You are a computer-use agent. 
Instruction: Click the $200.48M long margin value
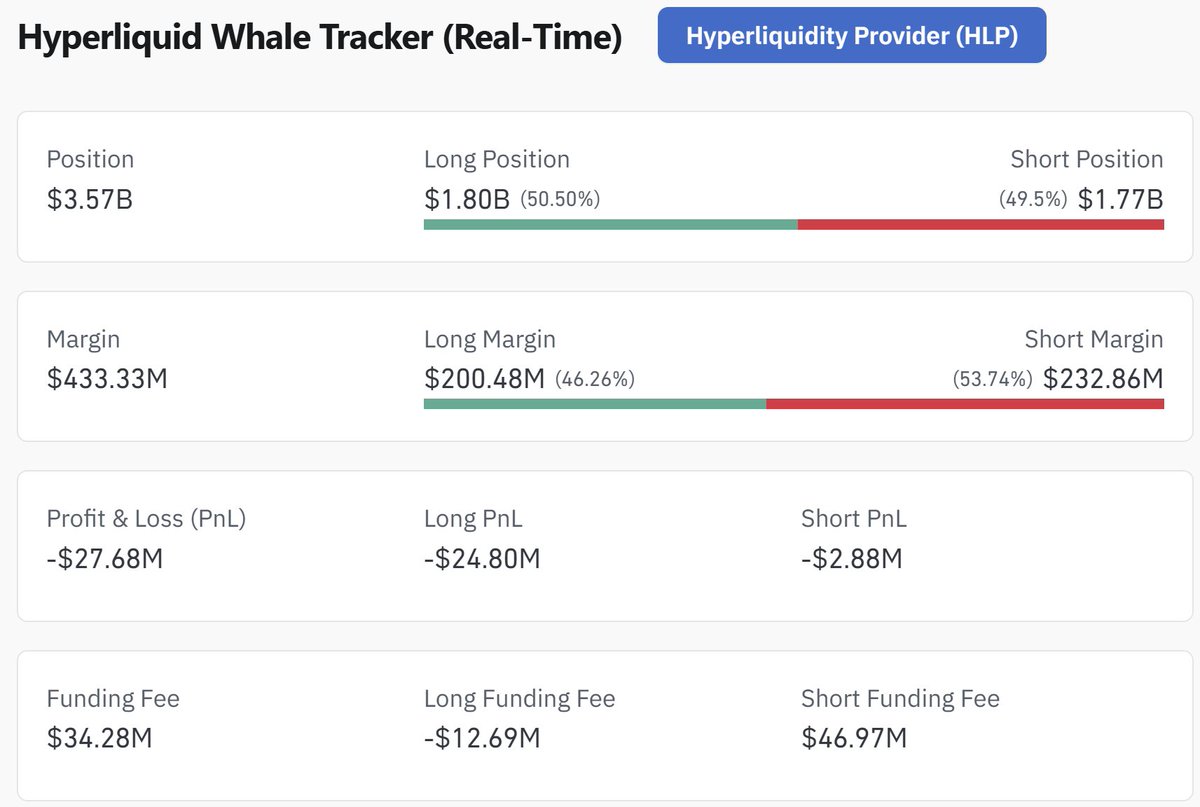pos(484,379)
